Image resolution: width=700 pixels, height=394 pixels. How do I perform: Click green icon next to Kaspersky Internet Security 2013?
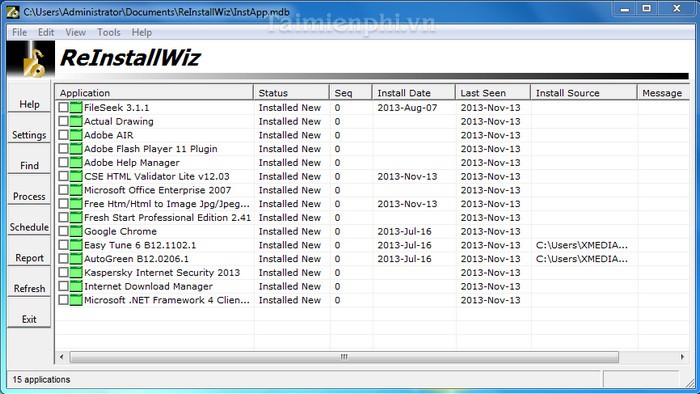pos(76,273)
